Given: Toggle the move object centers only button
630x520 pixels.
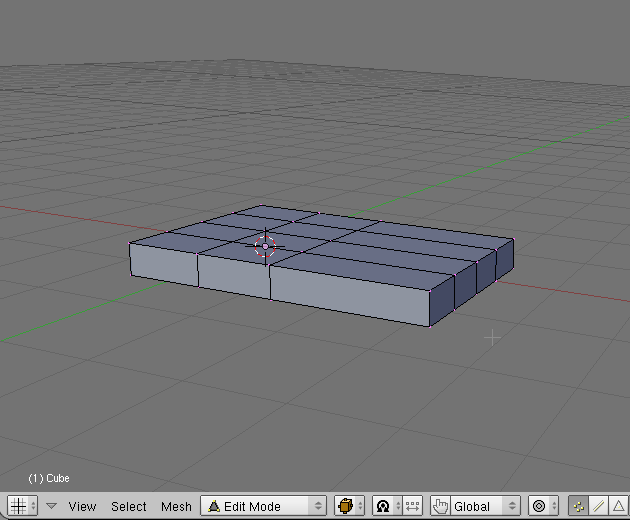Looking at the screenshot, I should point(413,506).
